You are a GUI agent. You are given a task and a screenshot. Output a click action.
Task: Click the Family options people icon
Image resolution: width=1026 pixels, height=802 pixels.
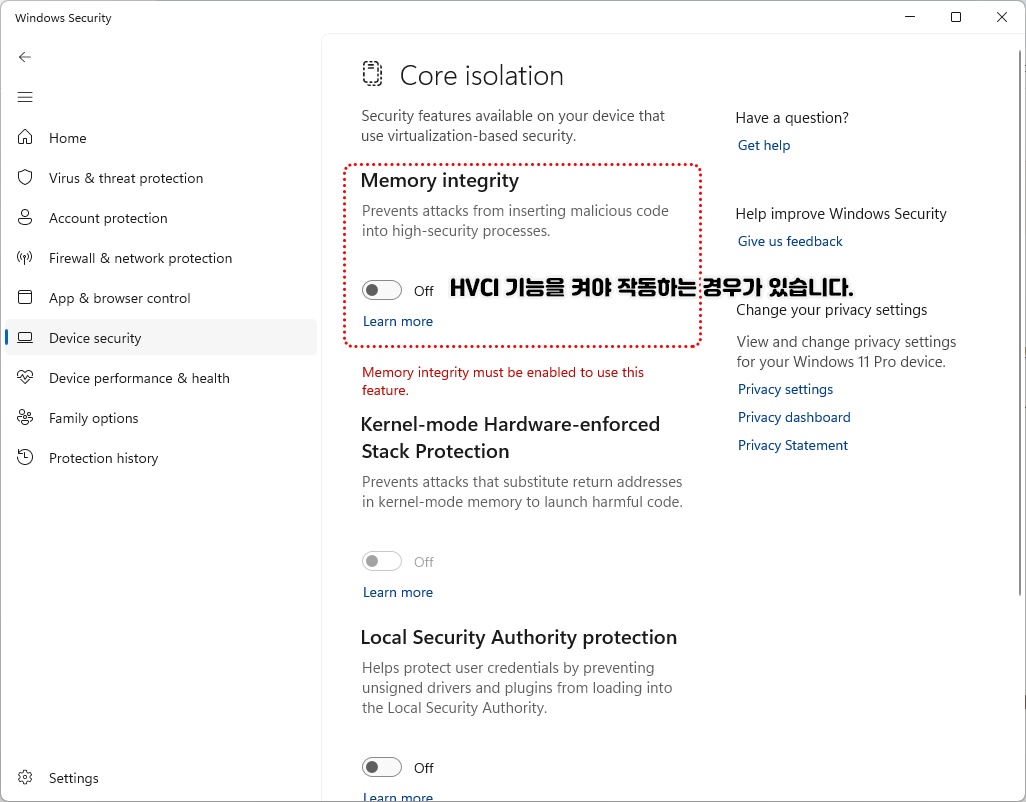(x=25, y=417)
